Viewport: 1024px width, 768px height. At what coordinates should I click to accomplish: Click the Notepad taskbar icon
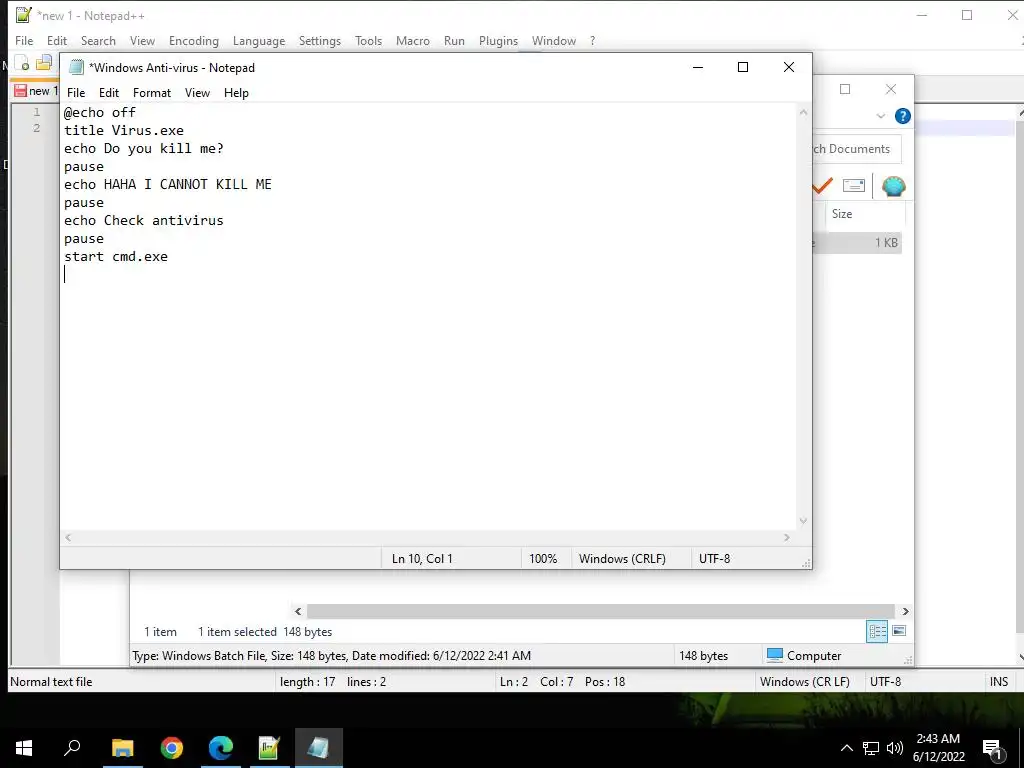[x=318, y=748]
